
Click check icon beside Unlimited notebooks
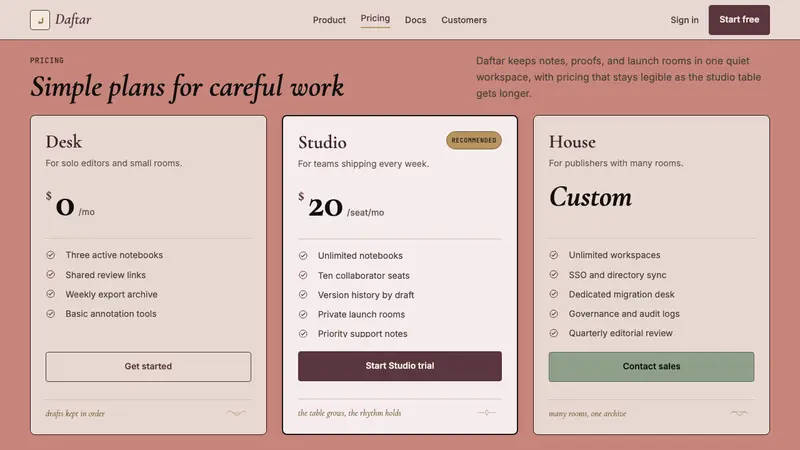click(x=303, y=255)
